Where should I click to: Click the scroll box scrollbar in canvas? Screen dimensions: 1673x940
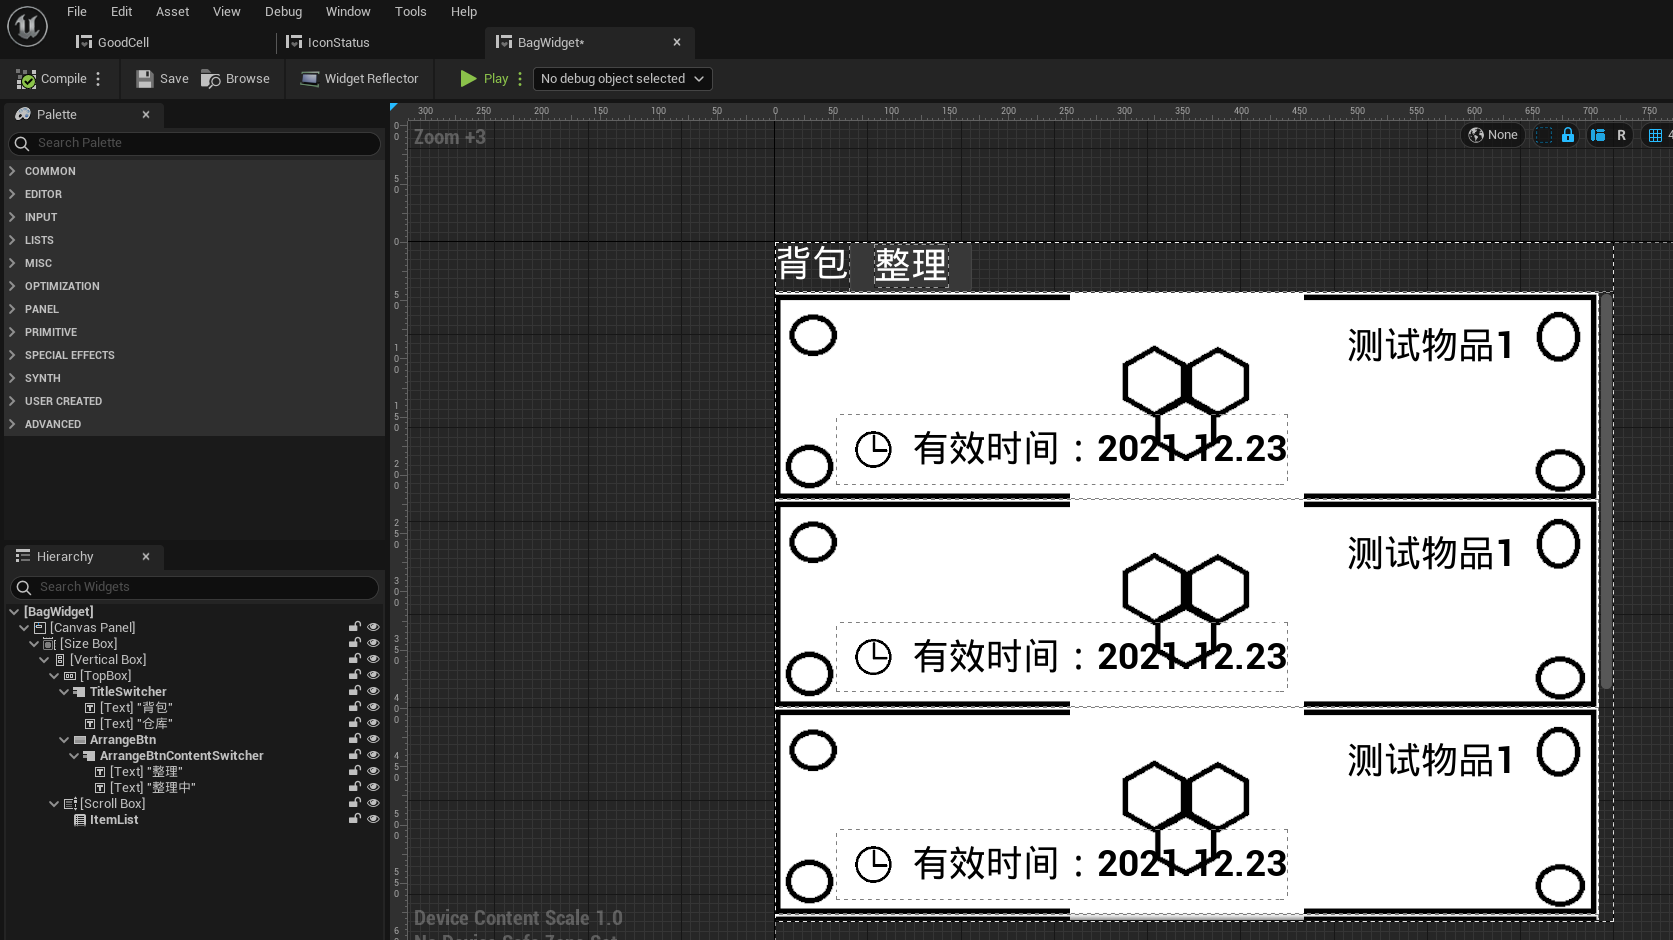1606,491
